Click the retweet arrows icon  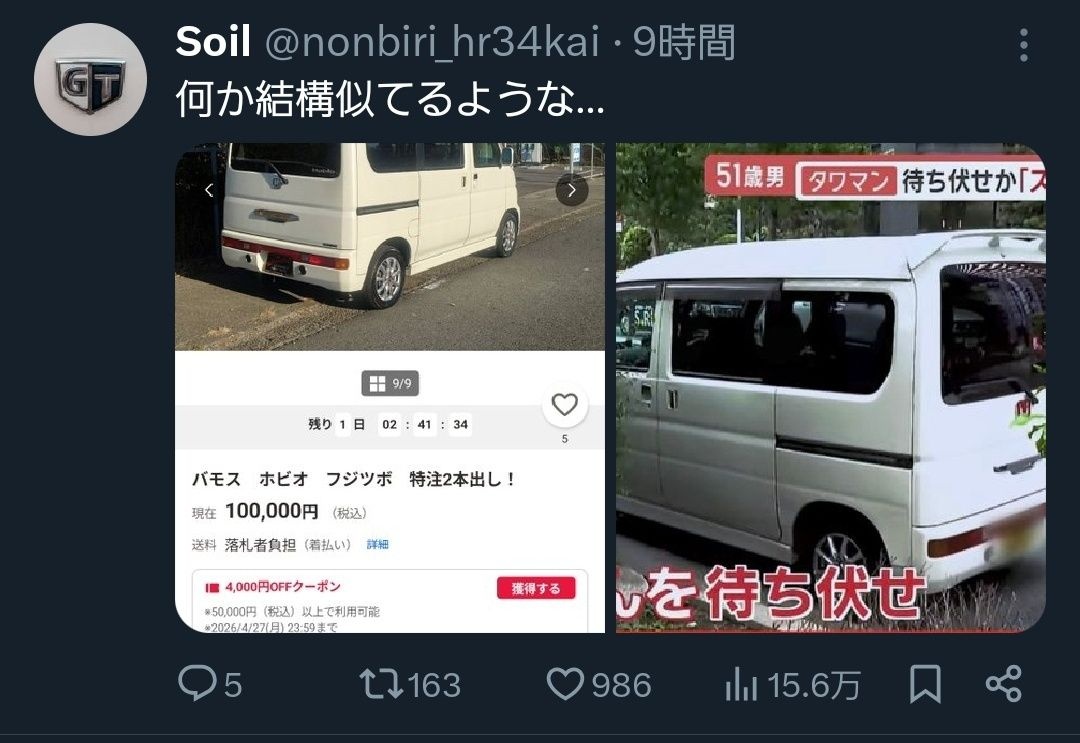[381, 684]
